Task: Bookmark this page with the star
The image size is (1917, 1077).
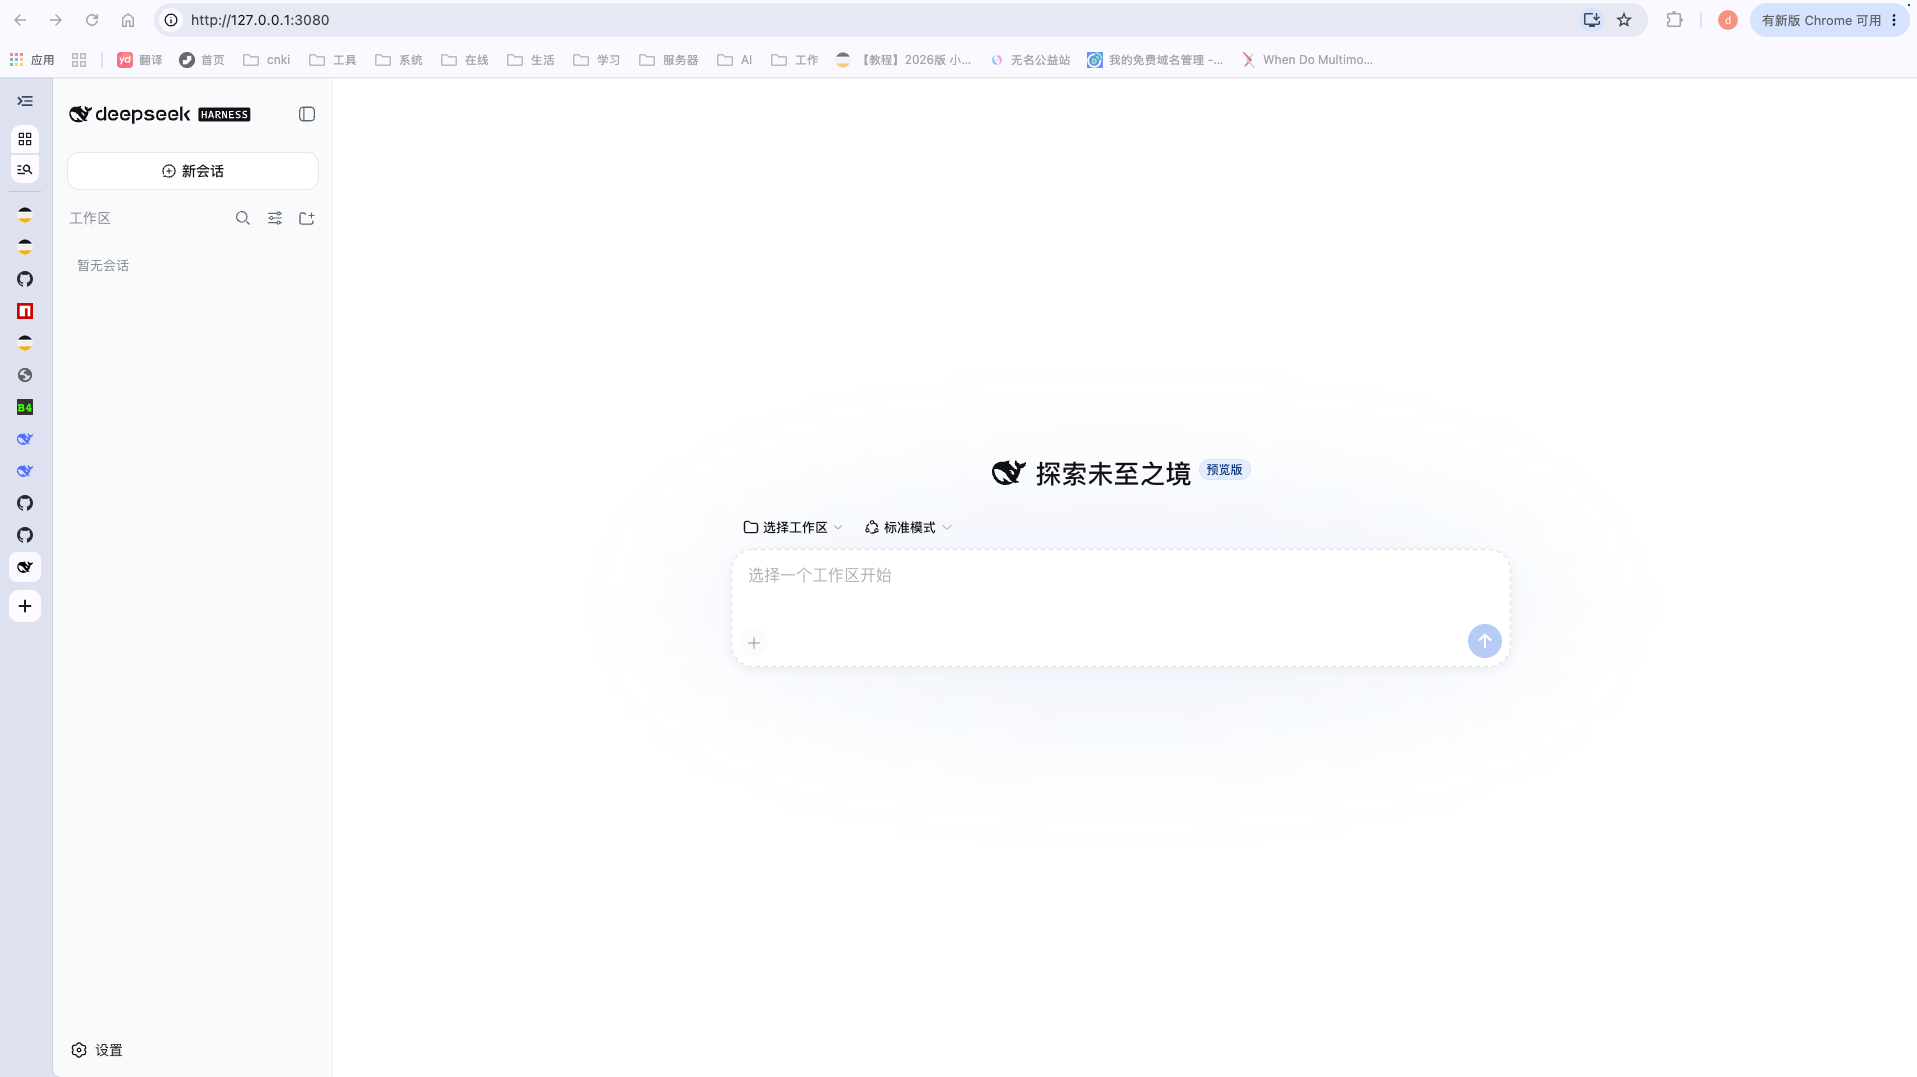Action: point(1624,20)
